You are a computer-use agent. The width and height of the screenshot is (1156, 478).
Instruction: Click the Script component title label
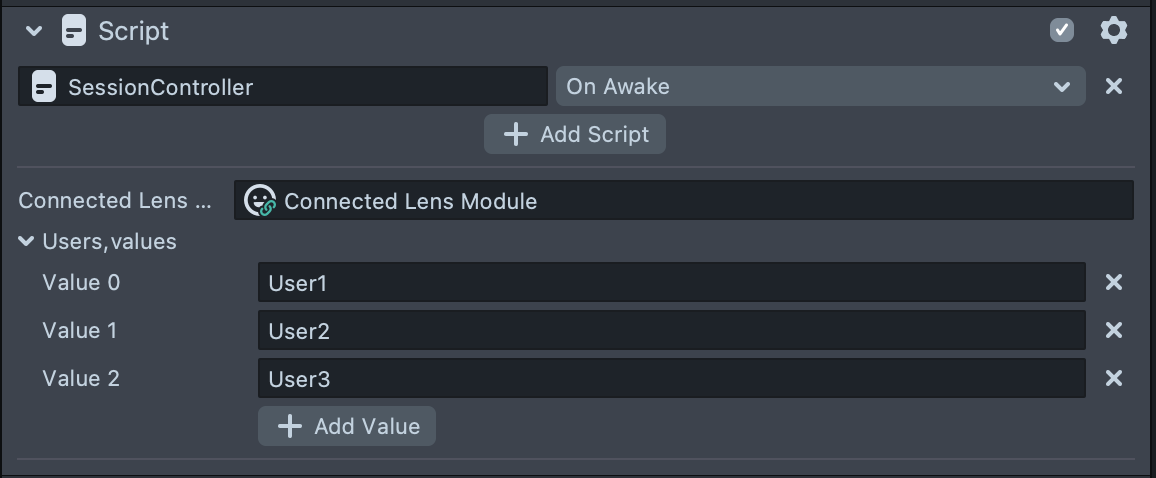[133, 31]
